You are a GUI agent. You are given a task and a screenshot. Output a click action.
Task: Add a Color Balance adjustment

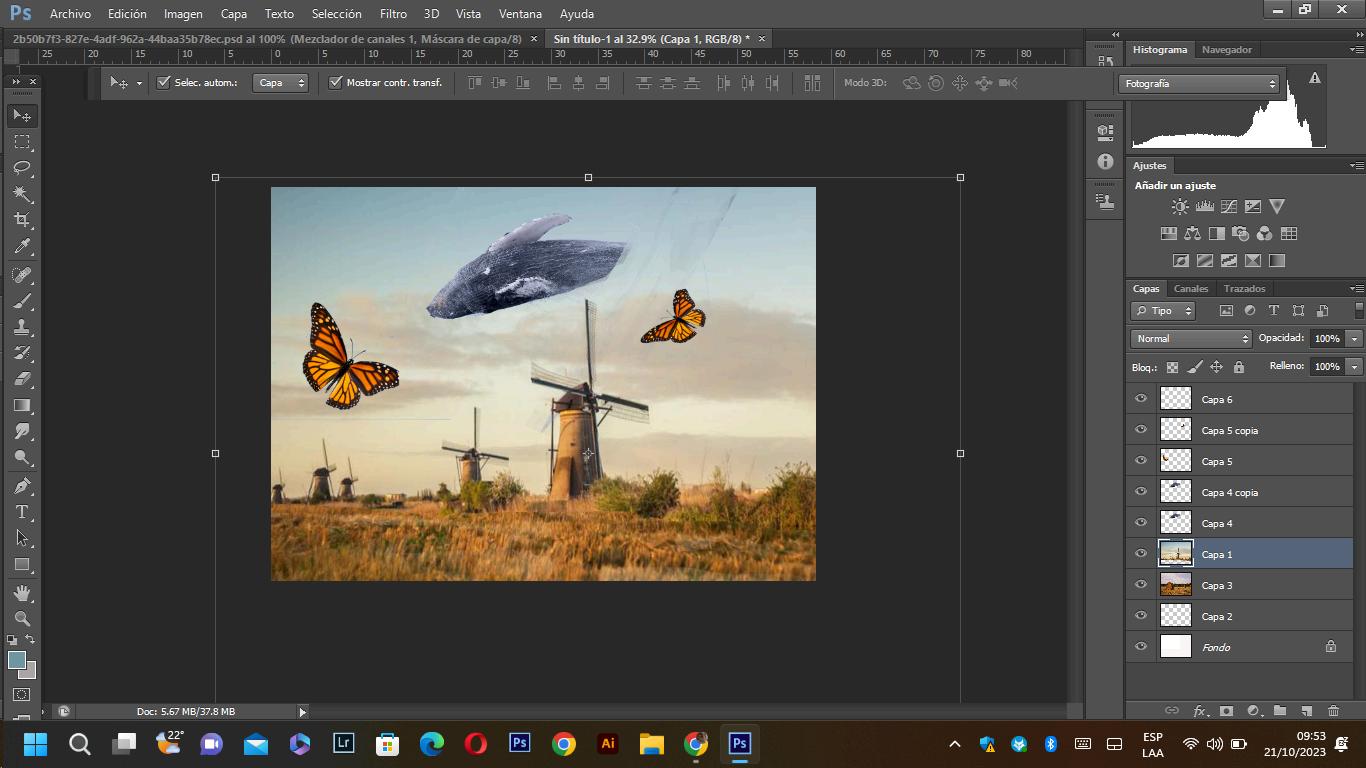coord(1192,233)
